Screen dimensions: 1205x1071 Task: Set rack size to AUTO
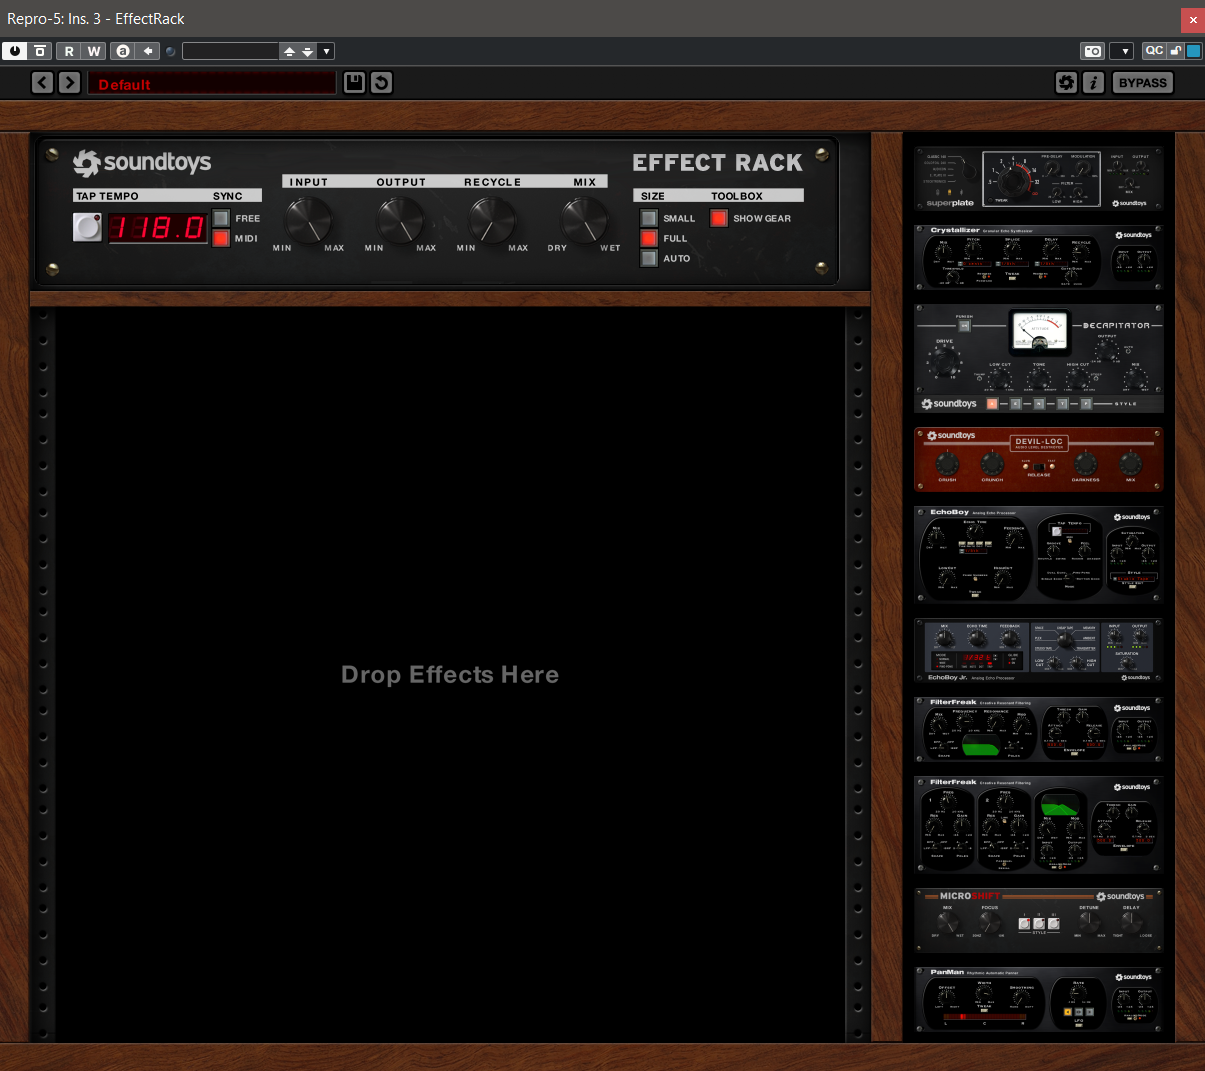click(x=649, y=258)
